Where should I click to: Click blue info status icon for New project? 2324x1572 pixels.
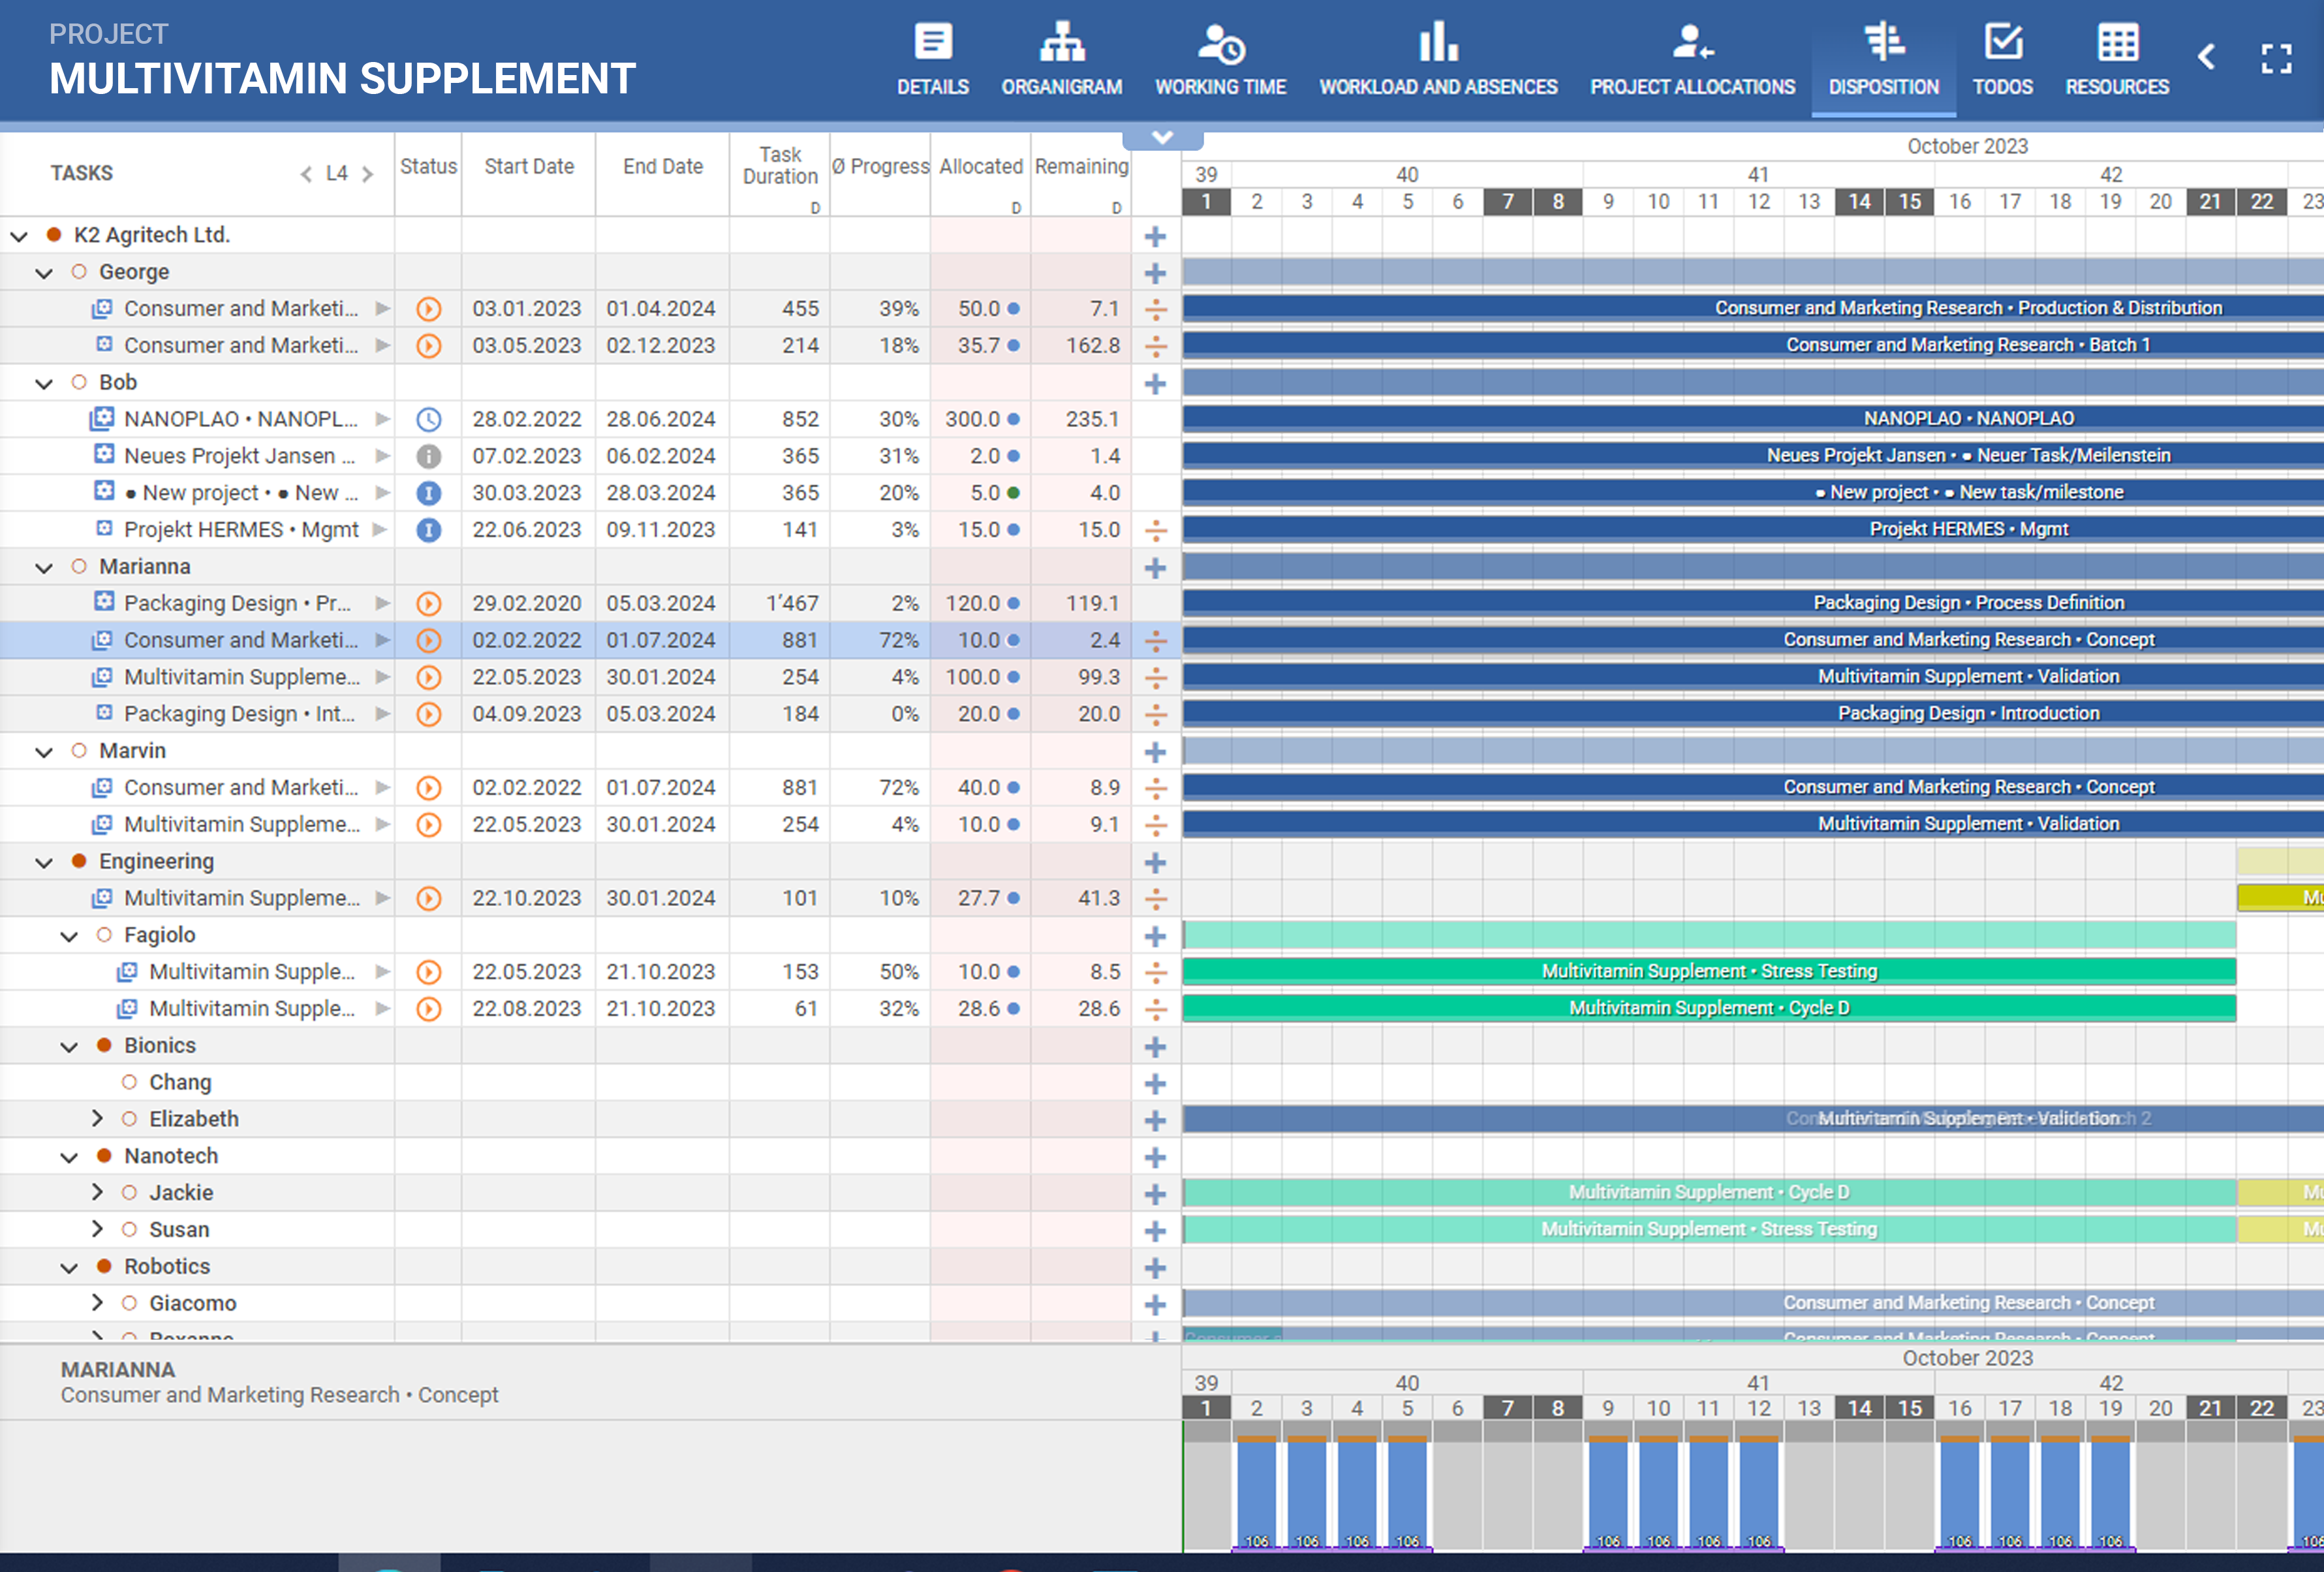coord(428,493)
